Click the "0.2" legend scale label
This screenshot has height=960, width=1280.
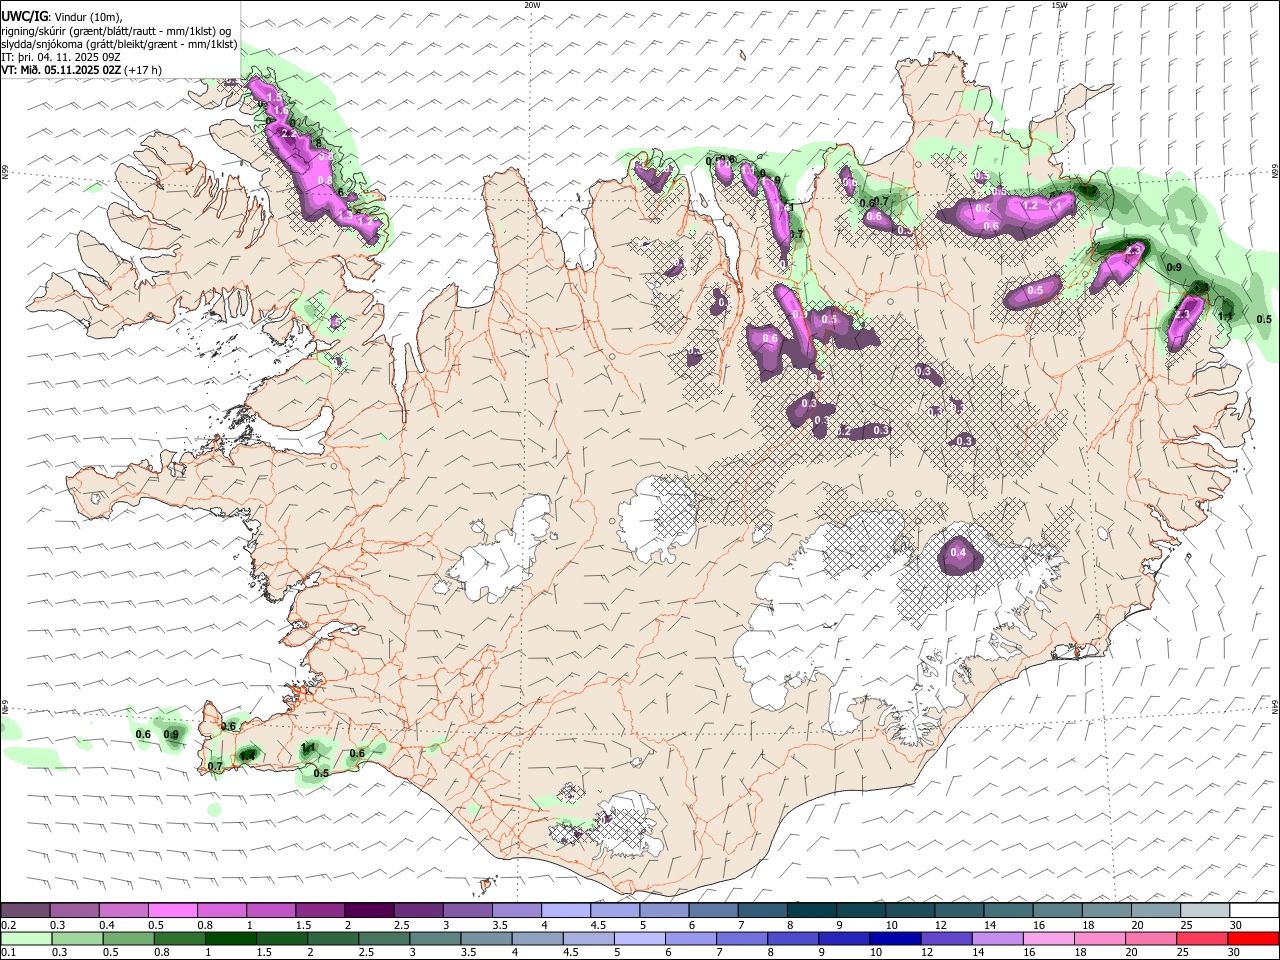pyautogui.click(x=10, y=925)
